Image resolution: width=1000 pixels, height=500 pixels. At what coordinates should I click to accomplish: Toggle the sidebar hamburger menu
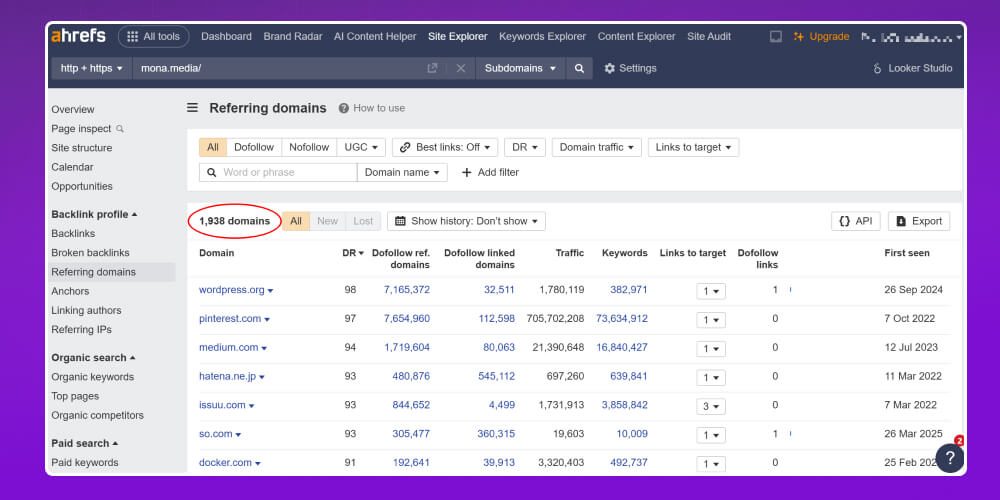(x=193, y=108)
